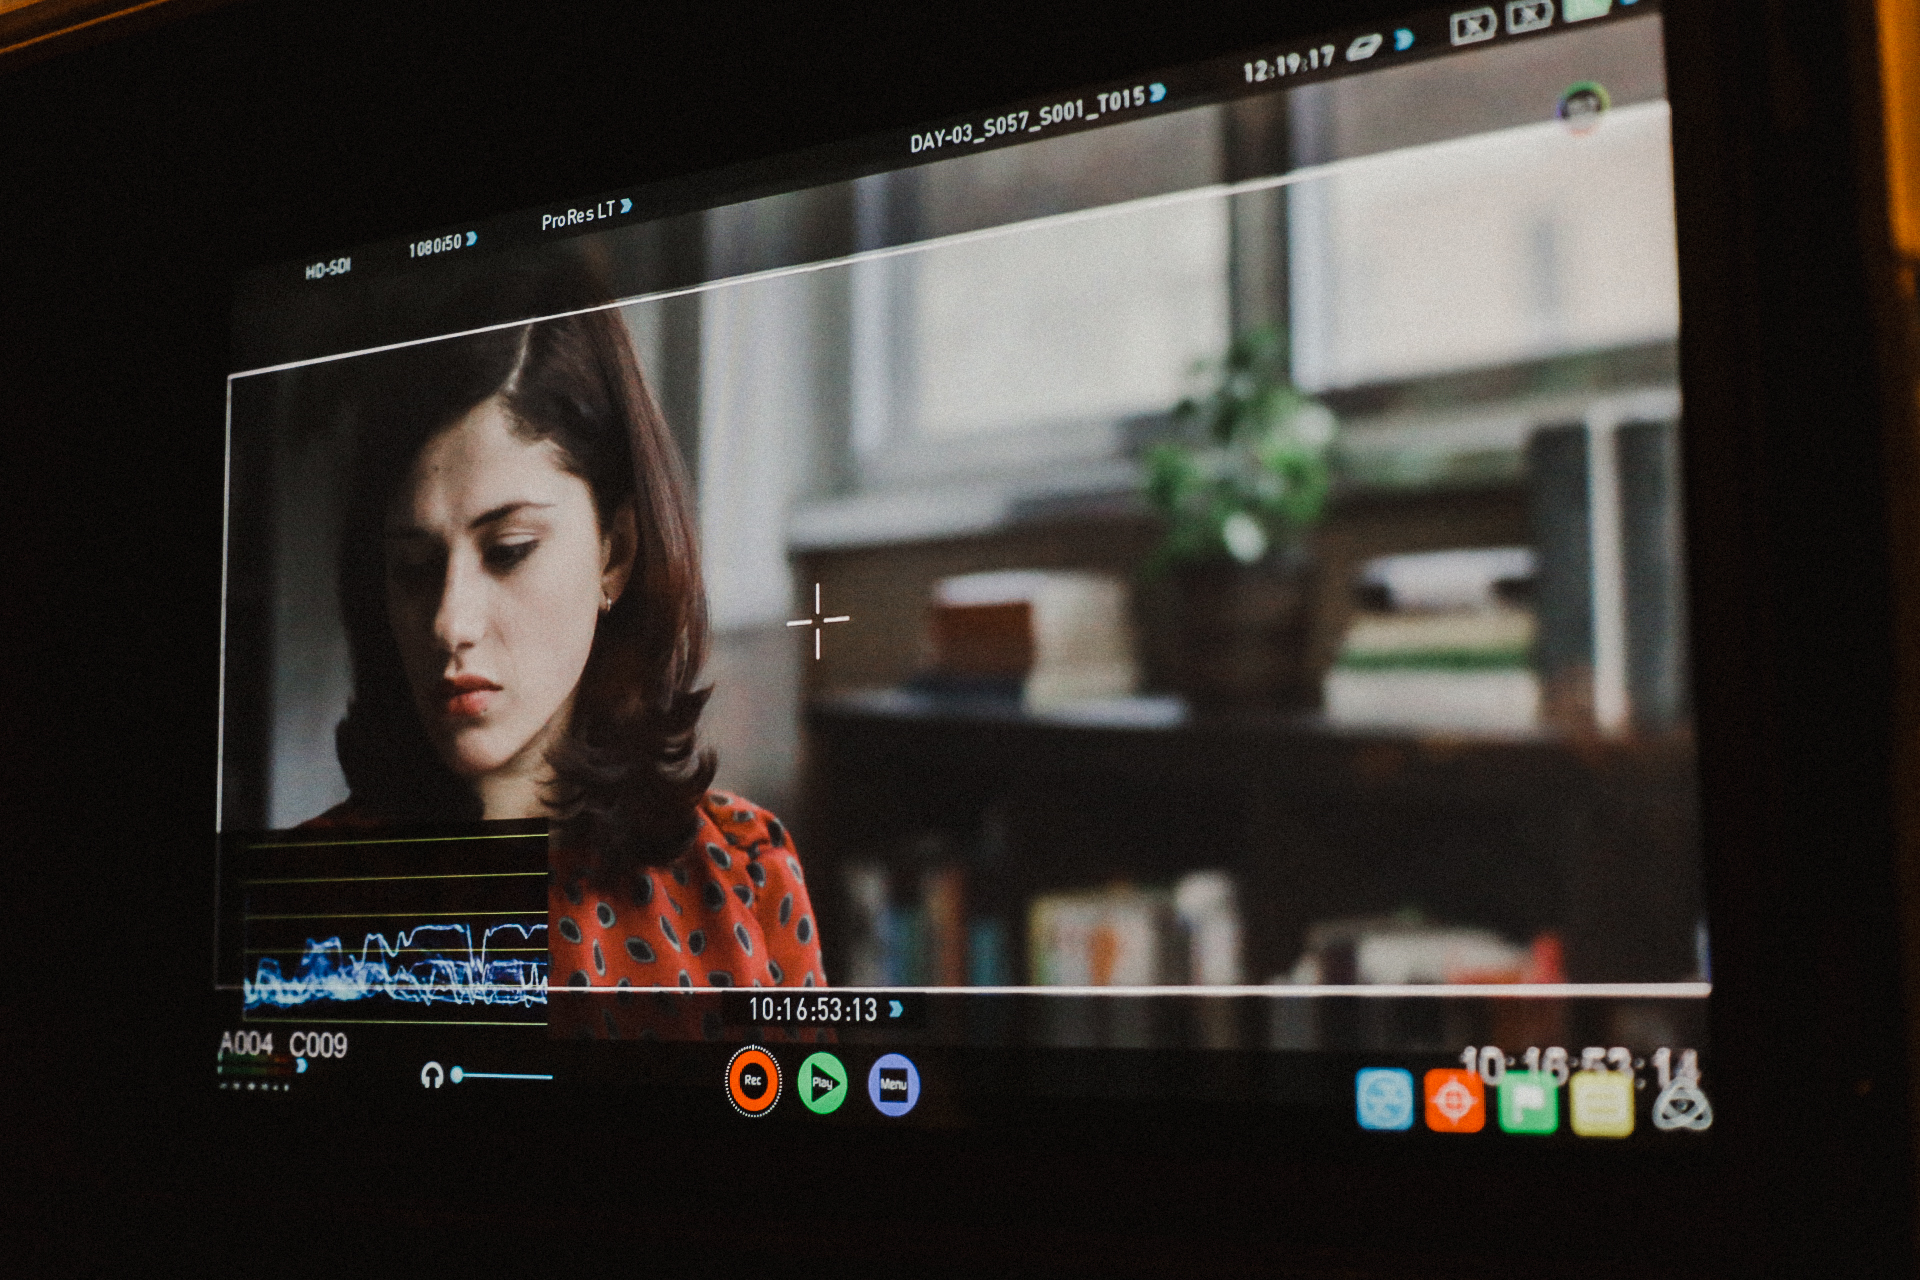Tap the 1080i50 format label
The height and width of the screenshot is (1280, 1920).
(435, 245)
